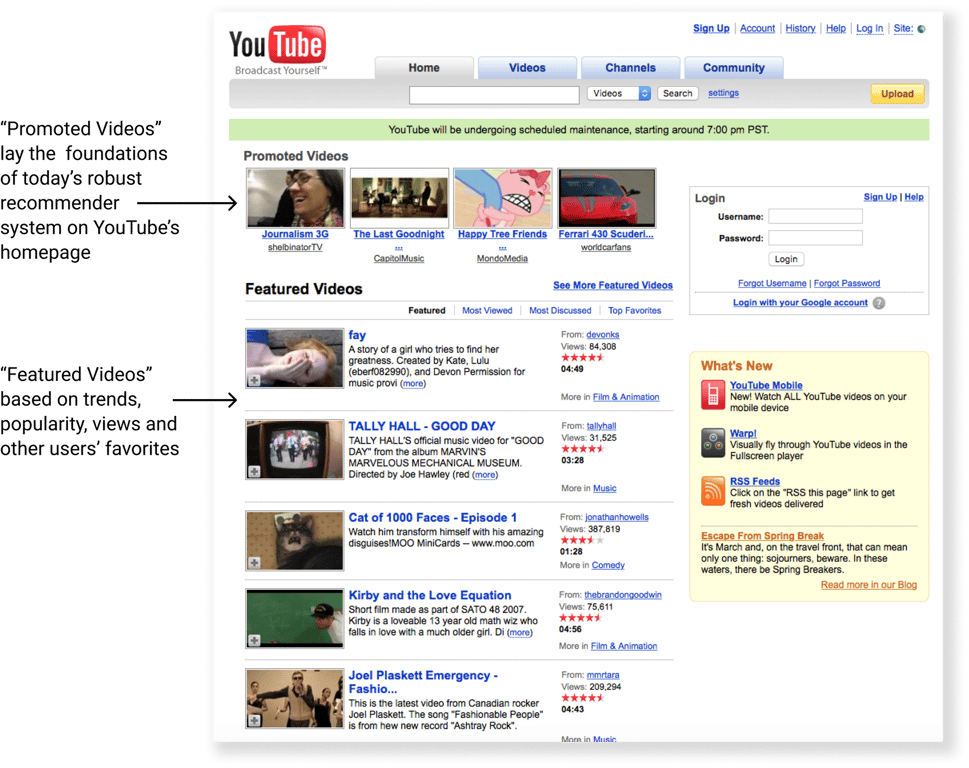The height and width of the screenshot is (768, 969).
Task: Switch to the Community tab
Action: click(734, 68)
